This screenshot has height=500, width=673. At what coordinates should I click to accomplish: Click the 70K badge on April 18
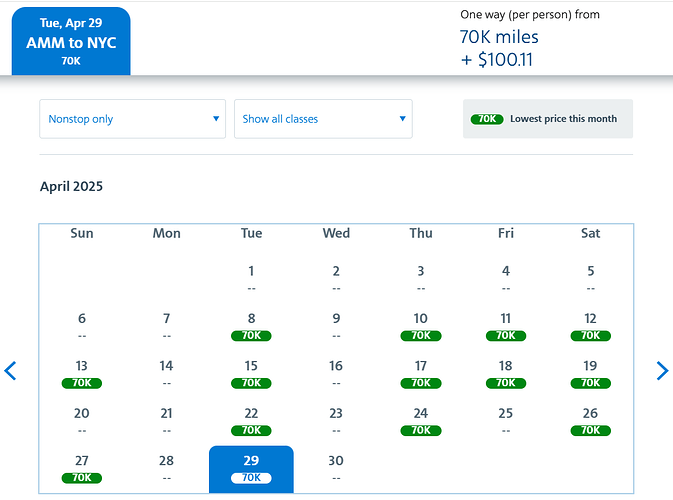pos(506,383)
